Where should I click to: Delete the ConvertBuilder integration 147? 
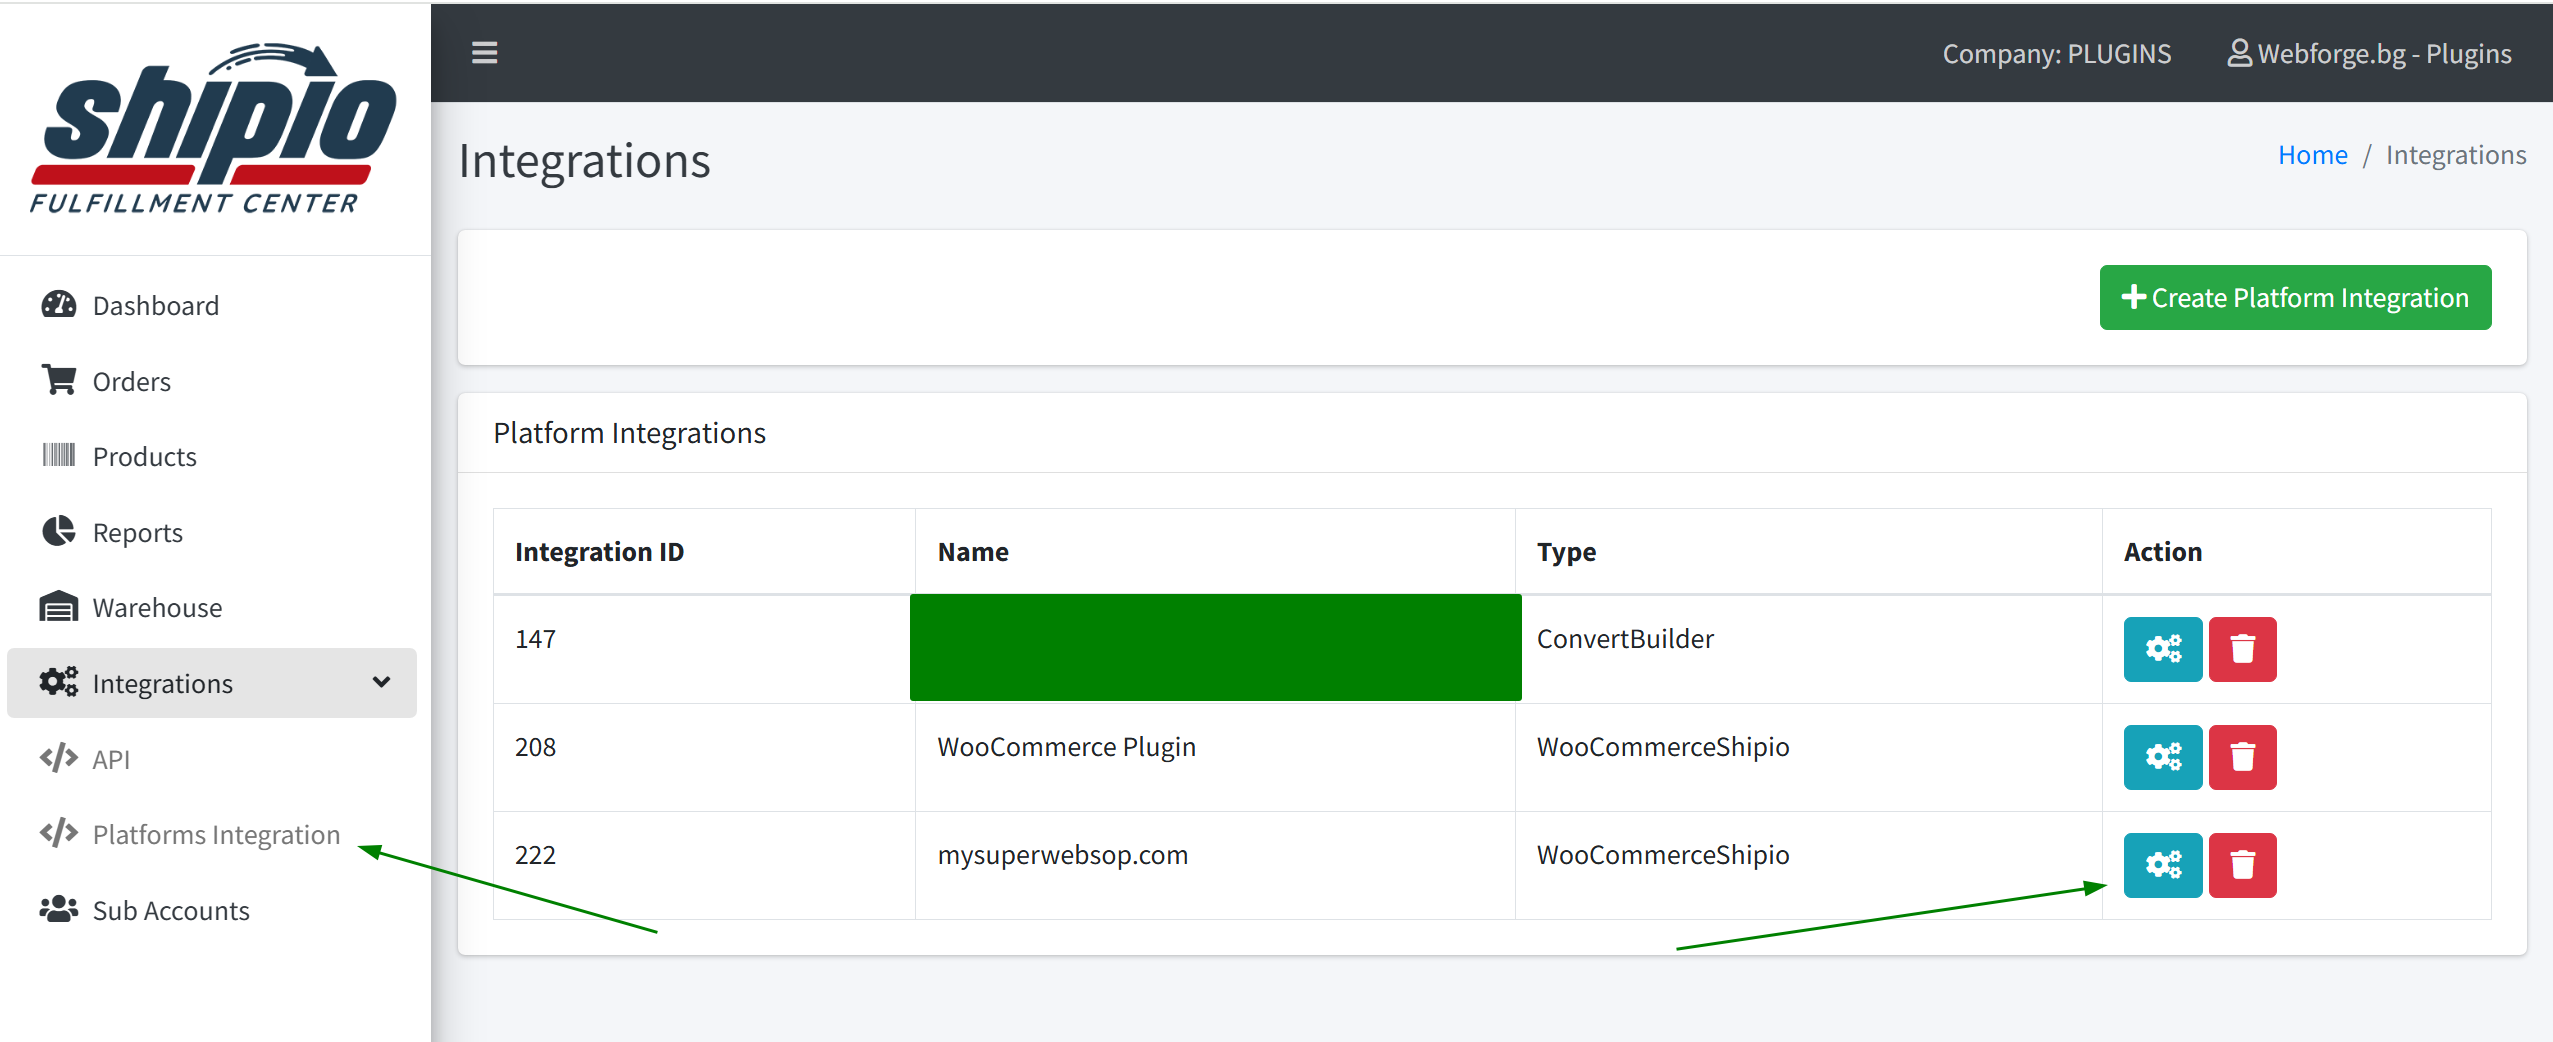(x=2242, y=649)
